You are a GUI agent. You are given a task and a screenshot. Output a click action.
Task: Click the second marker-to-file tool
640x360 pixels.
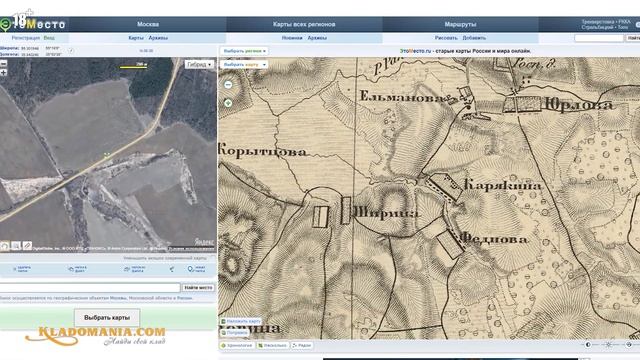[78, 269]
